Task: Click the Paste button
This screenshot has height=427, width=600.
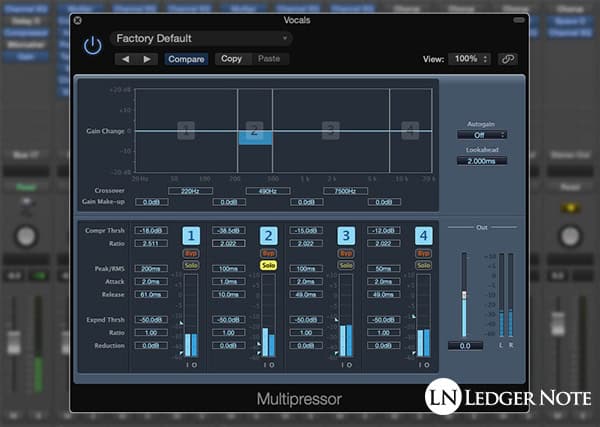Action: tap(269, 59)
